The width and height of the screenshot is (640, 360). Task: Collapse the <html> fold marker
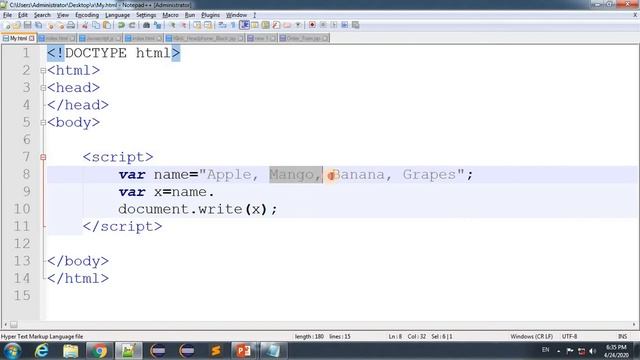click(43, 71)
